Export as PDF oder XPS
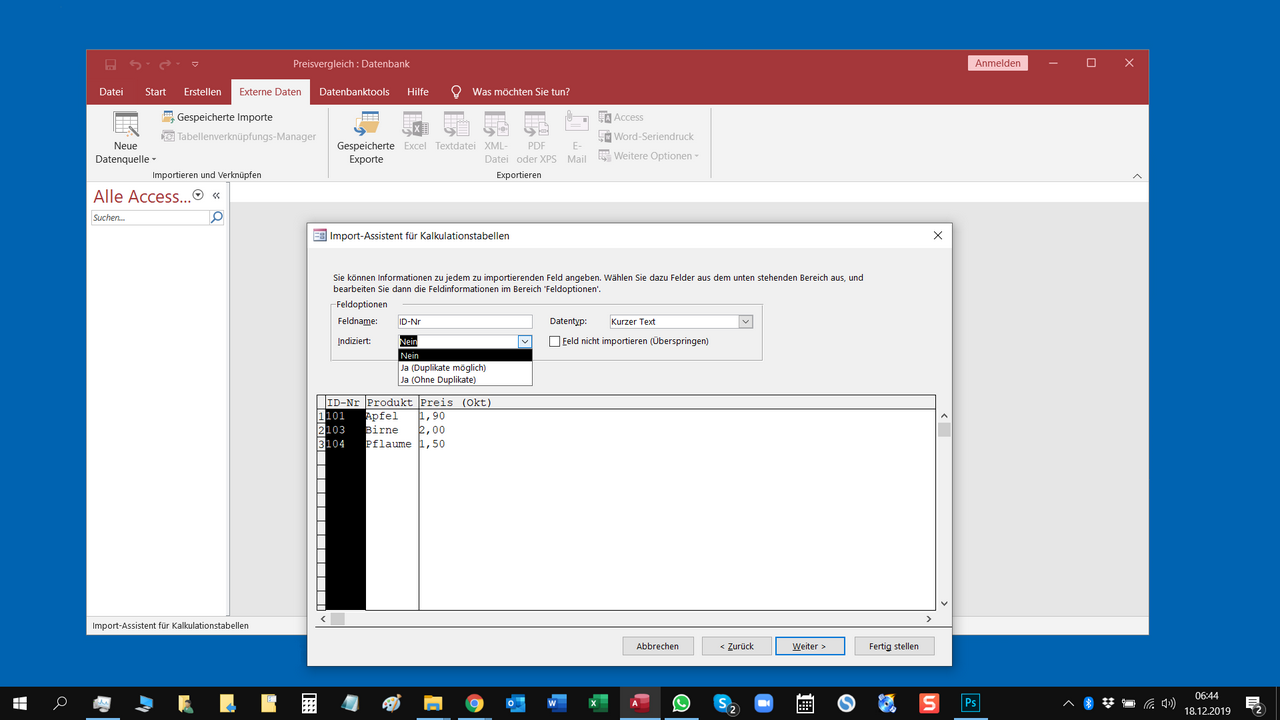 (x=536, y=138)
